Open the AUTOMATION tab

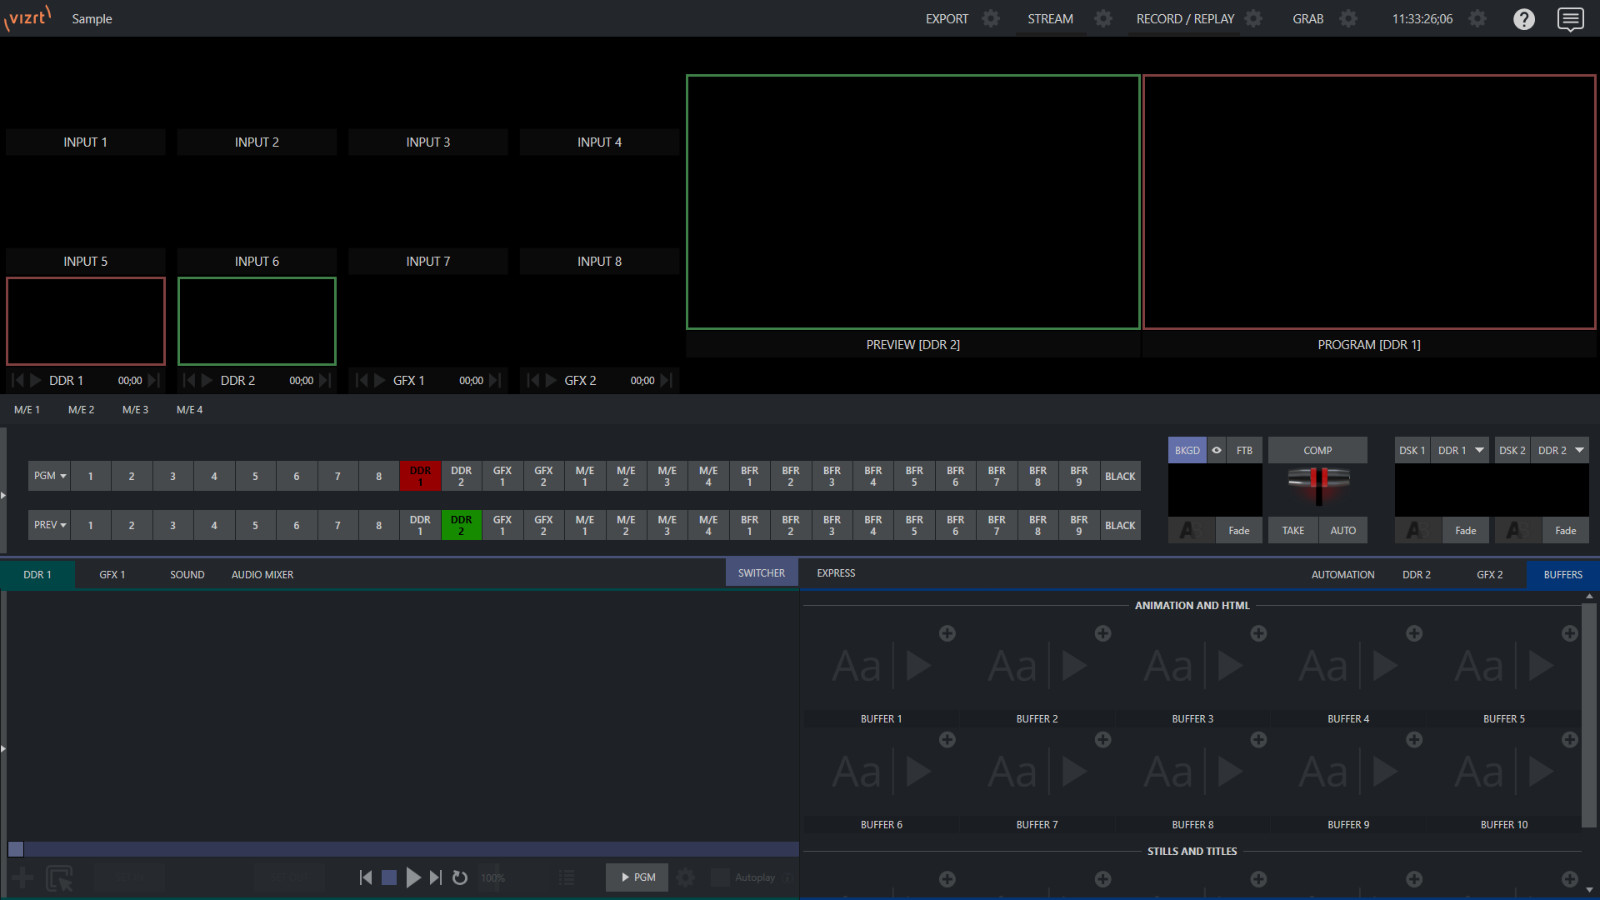click(x=1342, y=575)
